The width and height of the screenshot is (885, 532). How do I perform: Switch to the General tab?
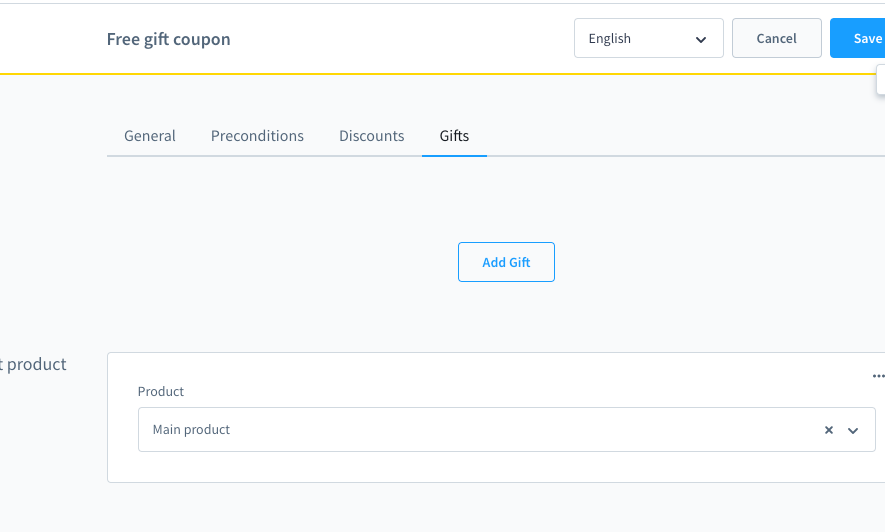tap(150, 136)
